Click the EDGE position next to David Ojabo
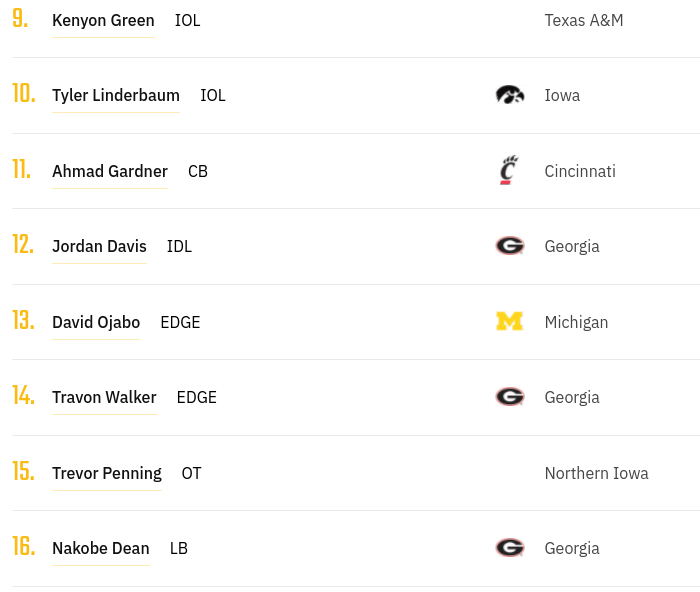 click(180, 322)
